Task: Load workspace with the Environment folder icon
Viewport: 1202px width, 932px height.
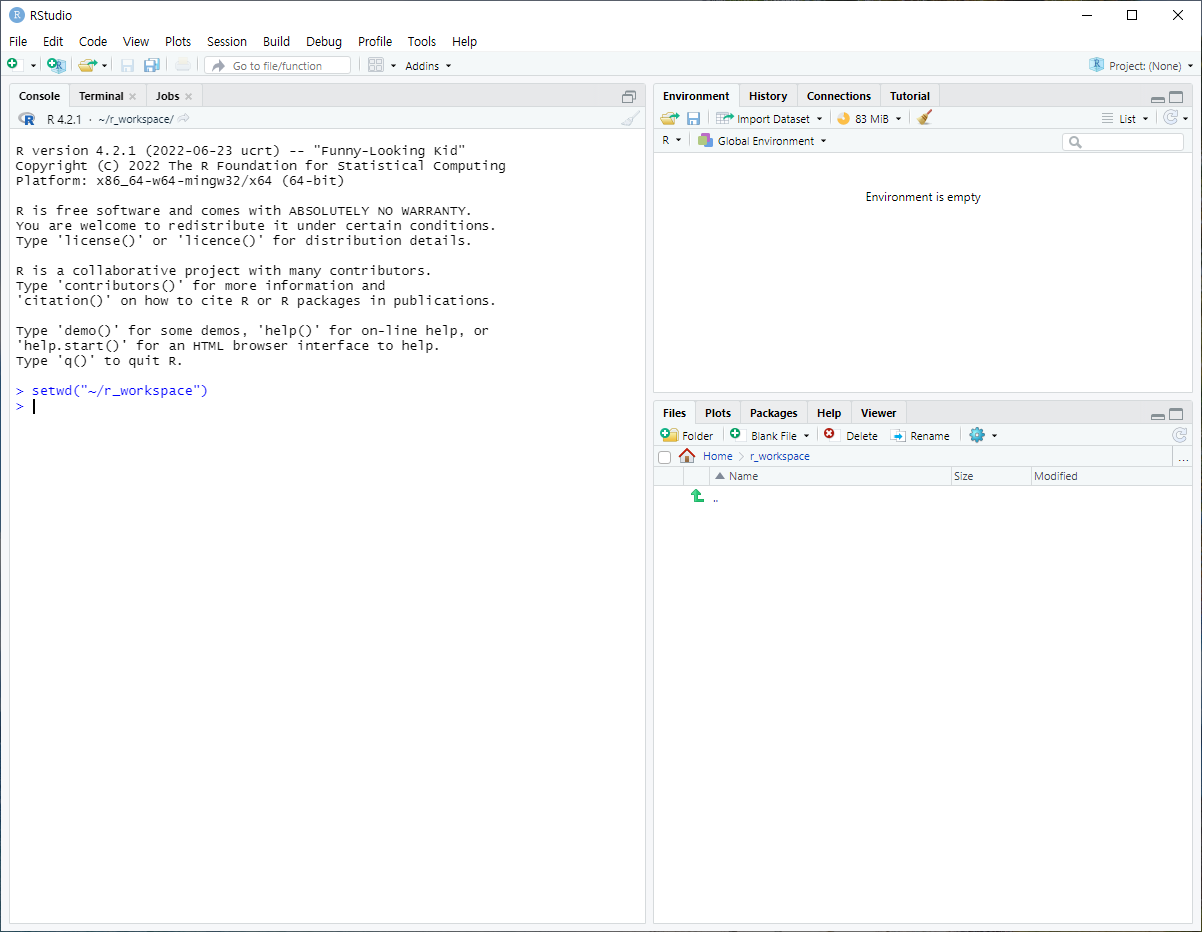Action: [669, 118]
